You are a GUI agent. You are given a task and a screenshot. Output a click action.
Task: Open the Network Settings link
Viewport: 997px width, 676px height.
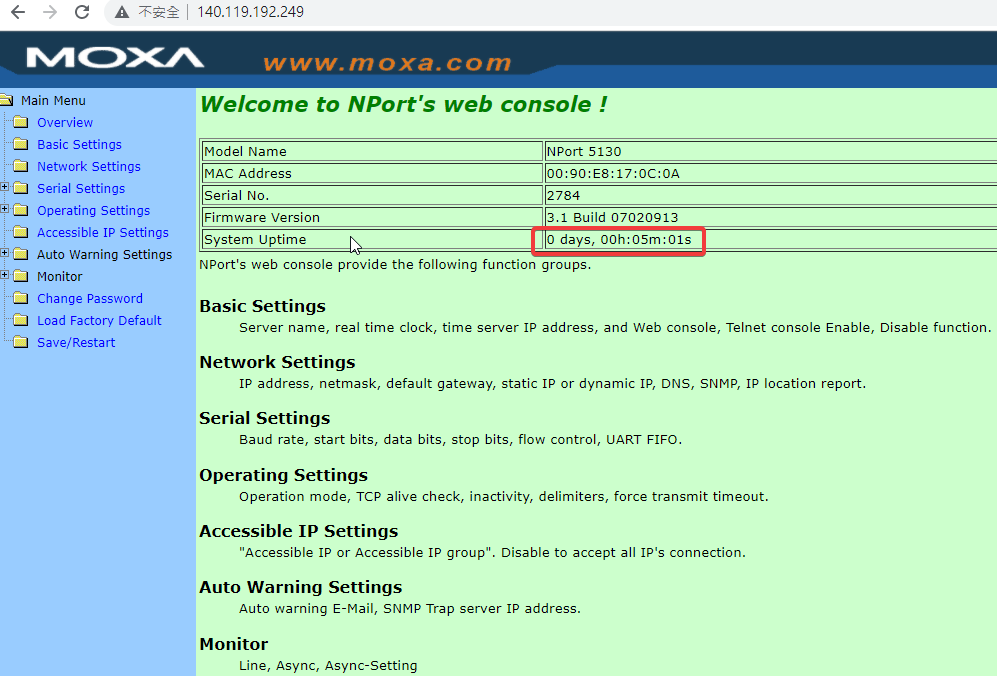(x=89, y=166)
